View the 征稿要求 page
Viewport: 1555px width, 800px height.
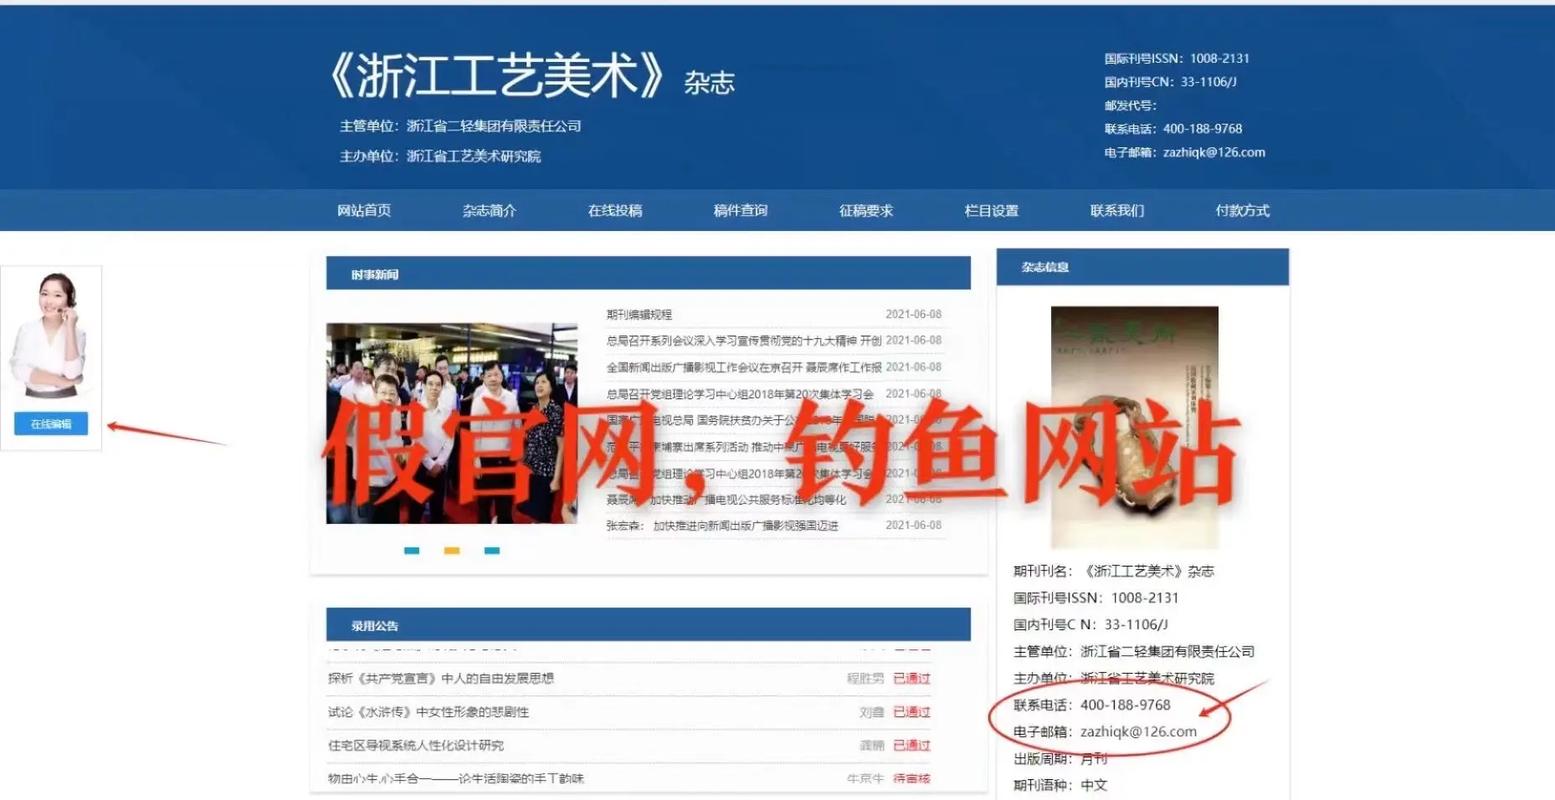coord(864,210)
